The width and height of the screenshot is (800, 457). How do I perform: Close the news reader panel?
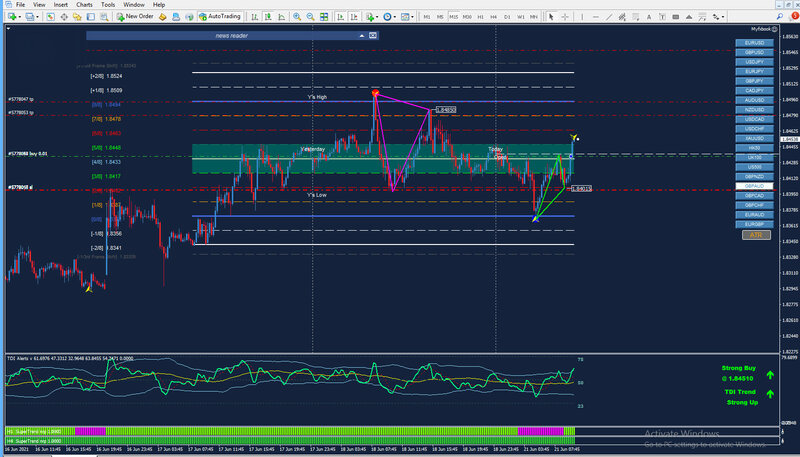click(373, 36)
